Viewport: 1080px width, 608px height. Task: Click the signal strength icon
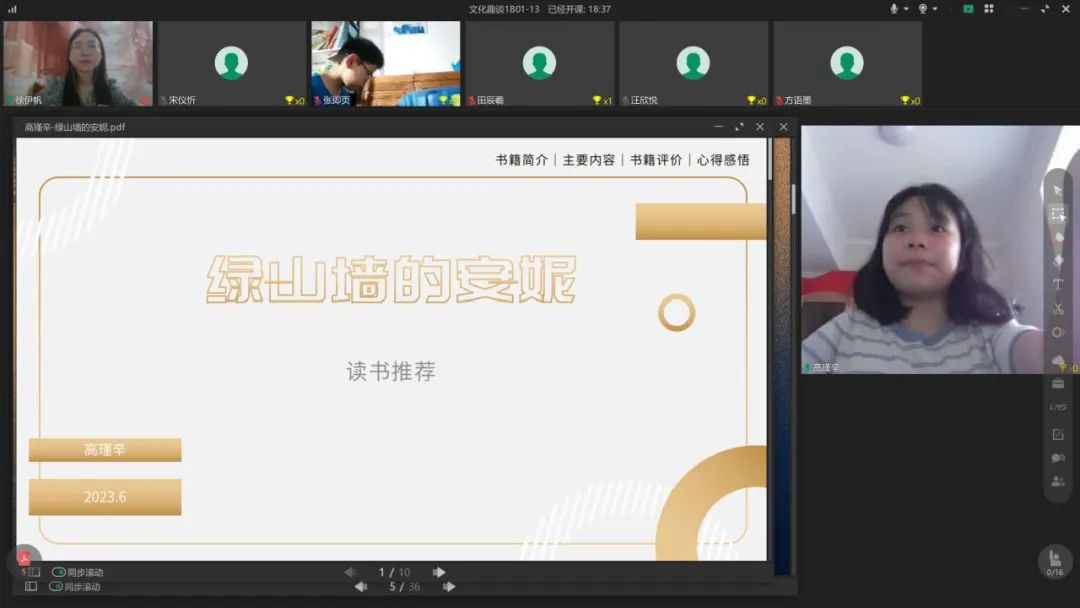click(x=12, y=9)
